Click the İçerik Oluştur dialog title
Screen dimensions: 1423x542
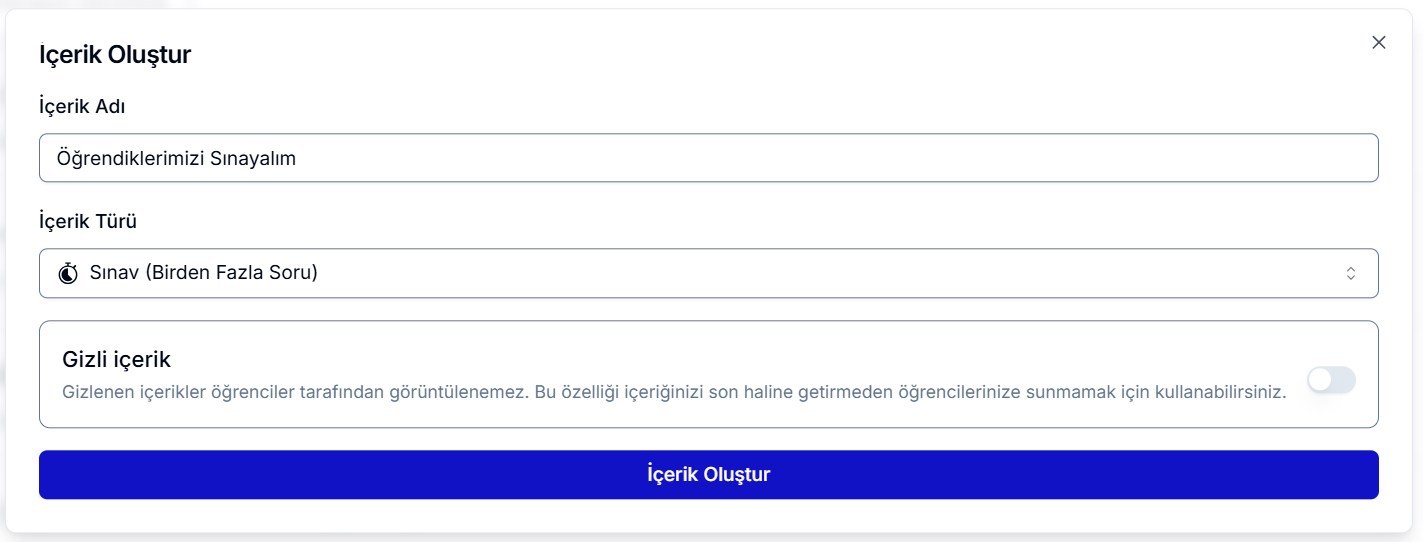(x=115, y=55)
